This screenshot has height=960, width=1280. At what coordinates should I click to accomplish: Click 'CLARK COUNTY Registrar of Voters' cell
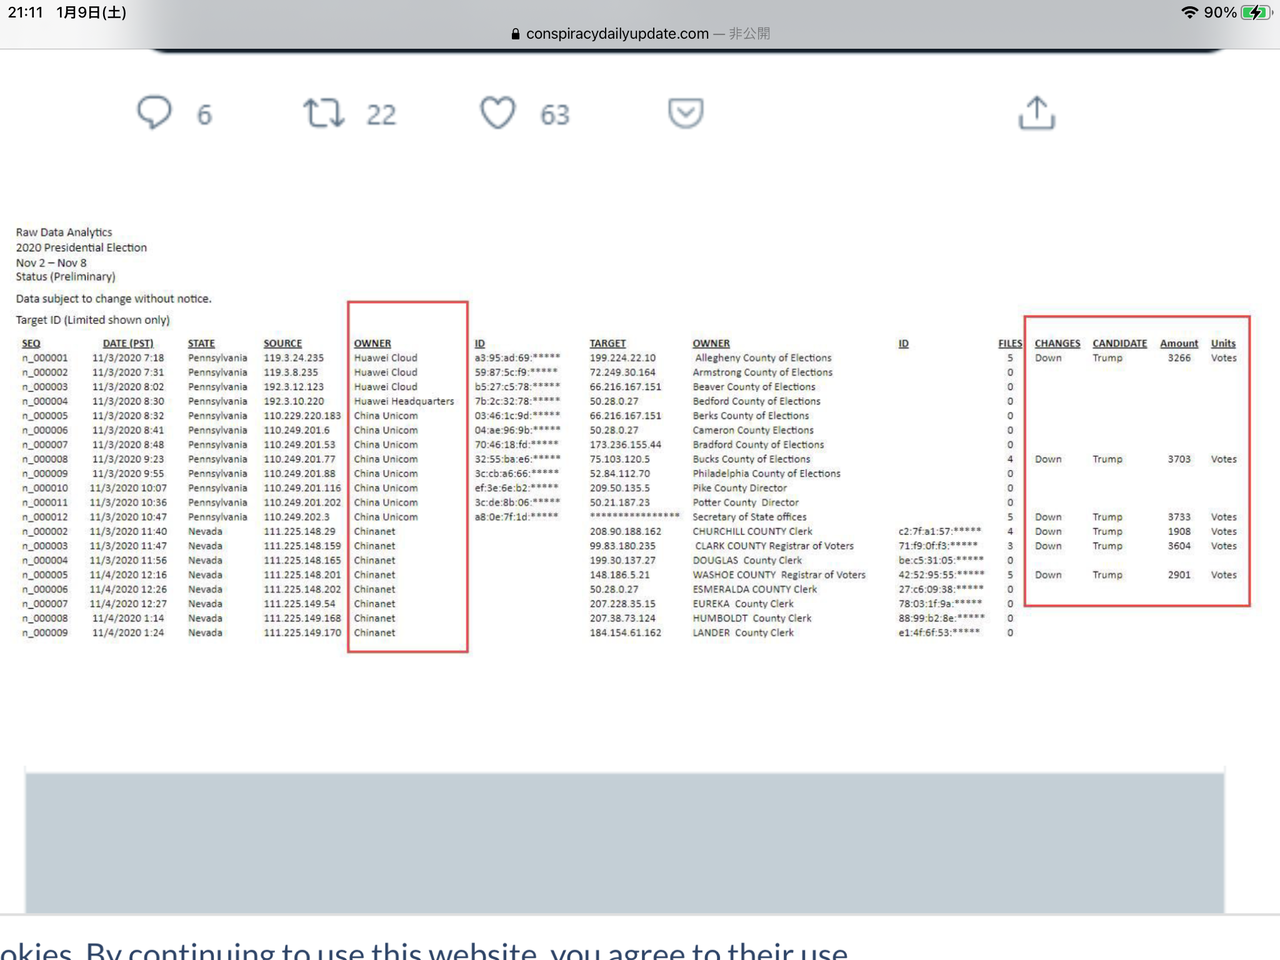pyautogui.click(x=774, y=546)
